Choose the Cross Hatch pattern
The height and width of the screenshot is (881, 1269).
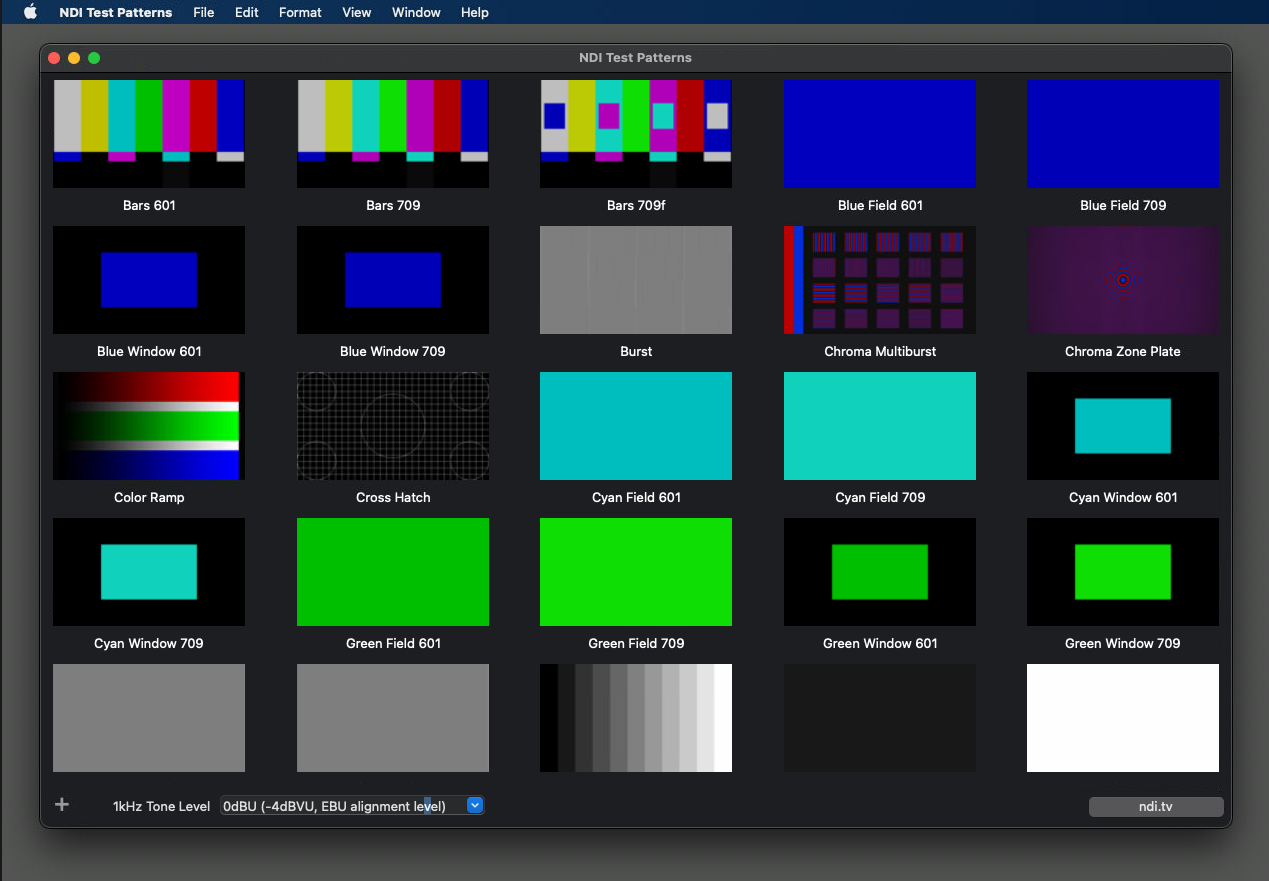tap(393, 426)
